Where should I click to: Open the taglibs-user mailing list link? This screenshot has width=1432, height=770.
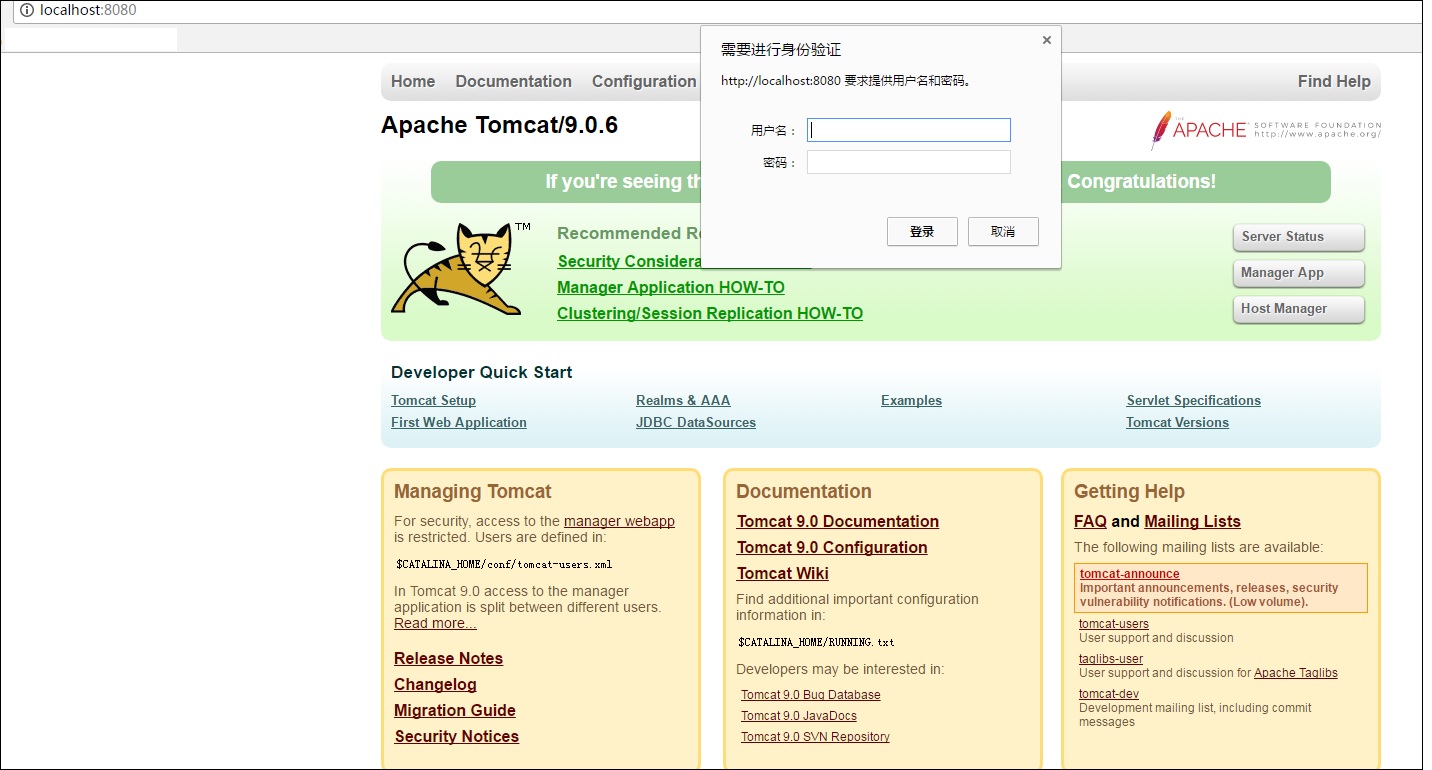coord(1111,659)
